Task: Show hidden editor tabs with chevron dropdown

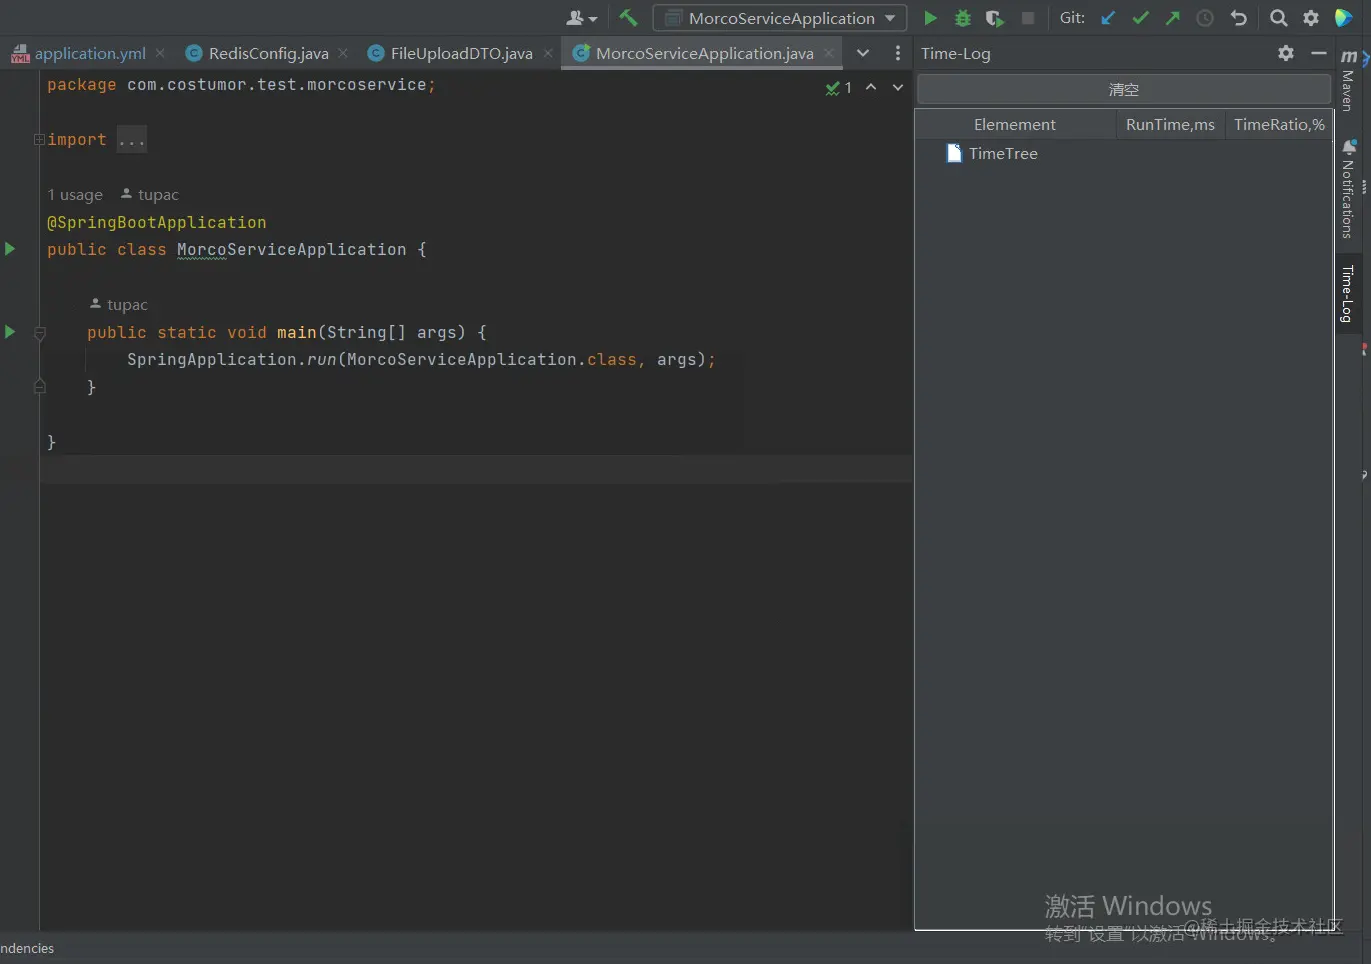Action: click(863, 53)
